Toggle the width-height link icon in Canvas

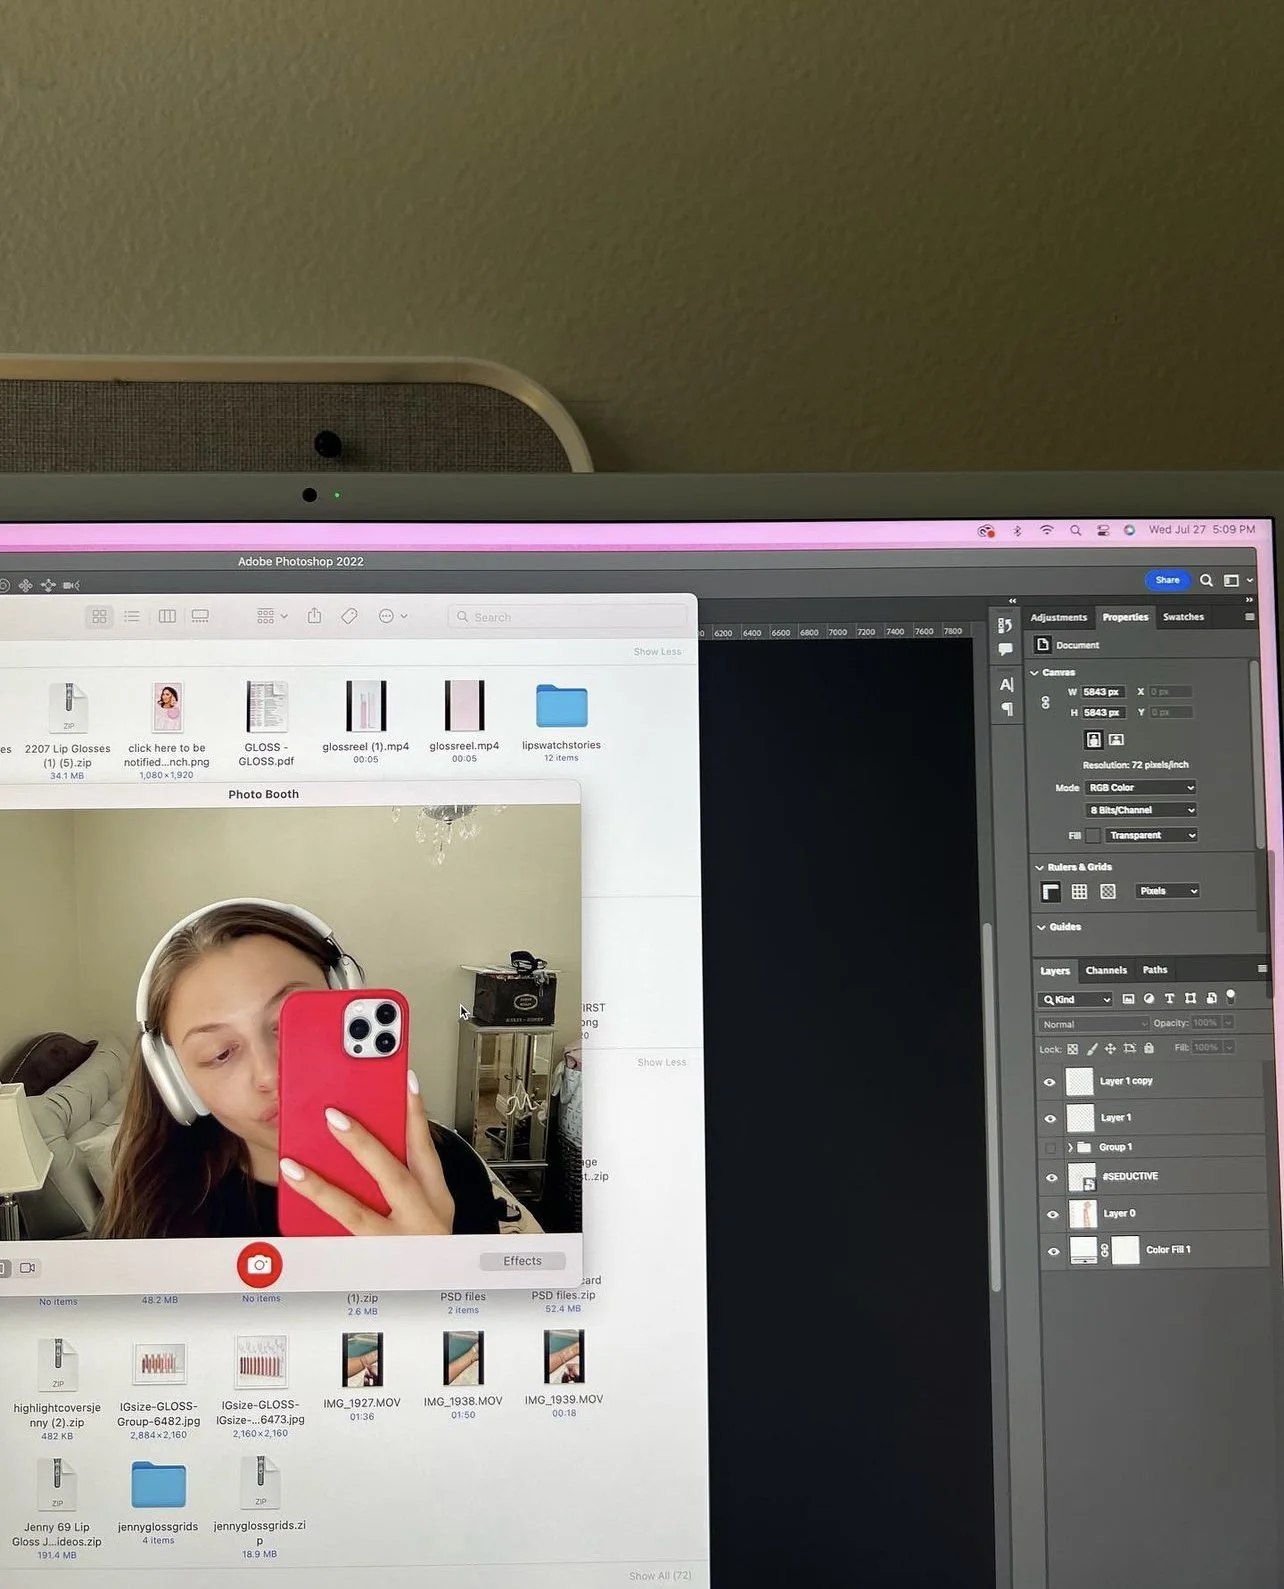coord(1045,702)
